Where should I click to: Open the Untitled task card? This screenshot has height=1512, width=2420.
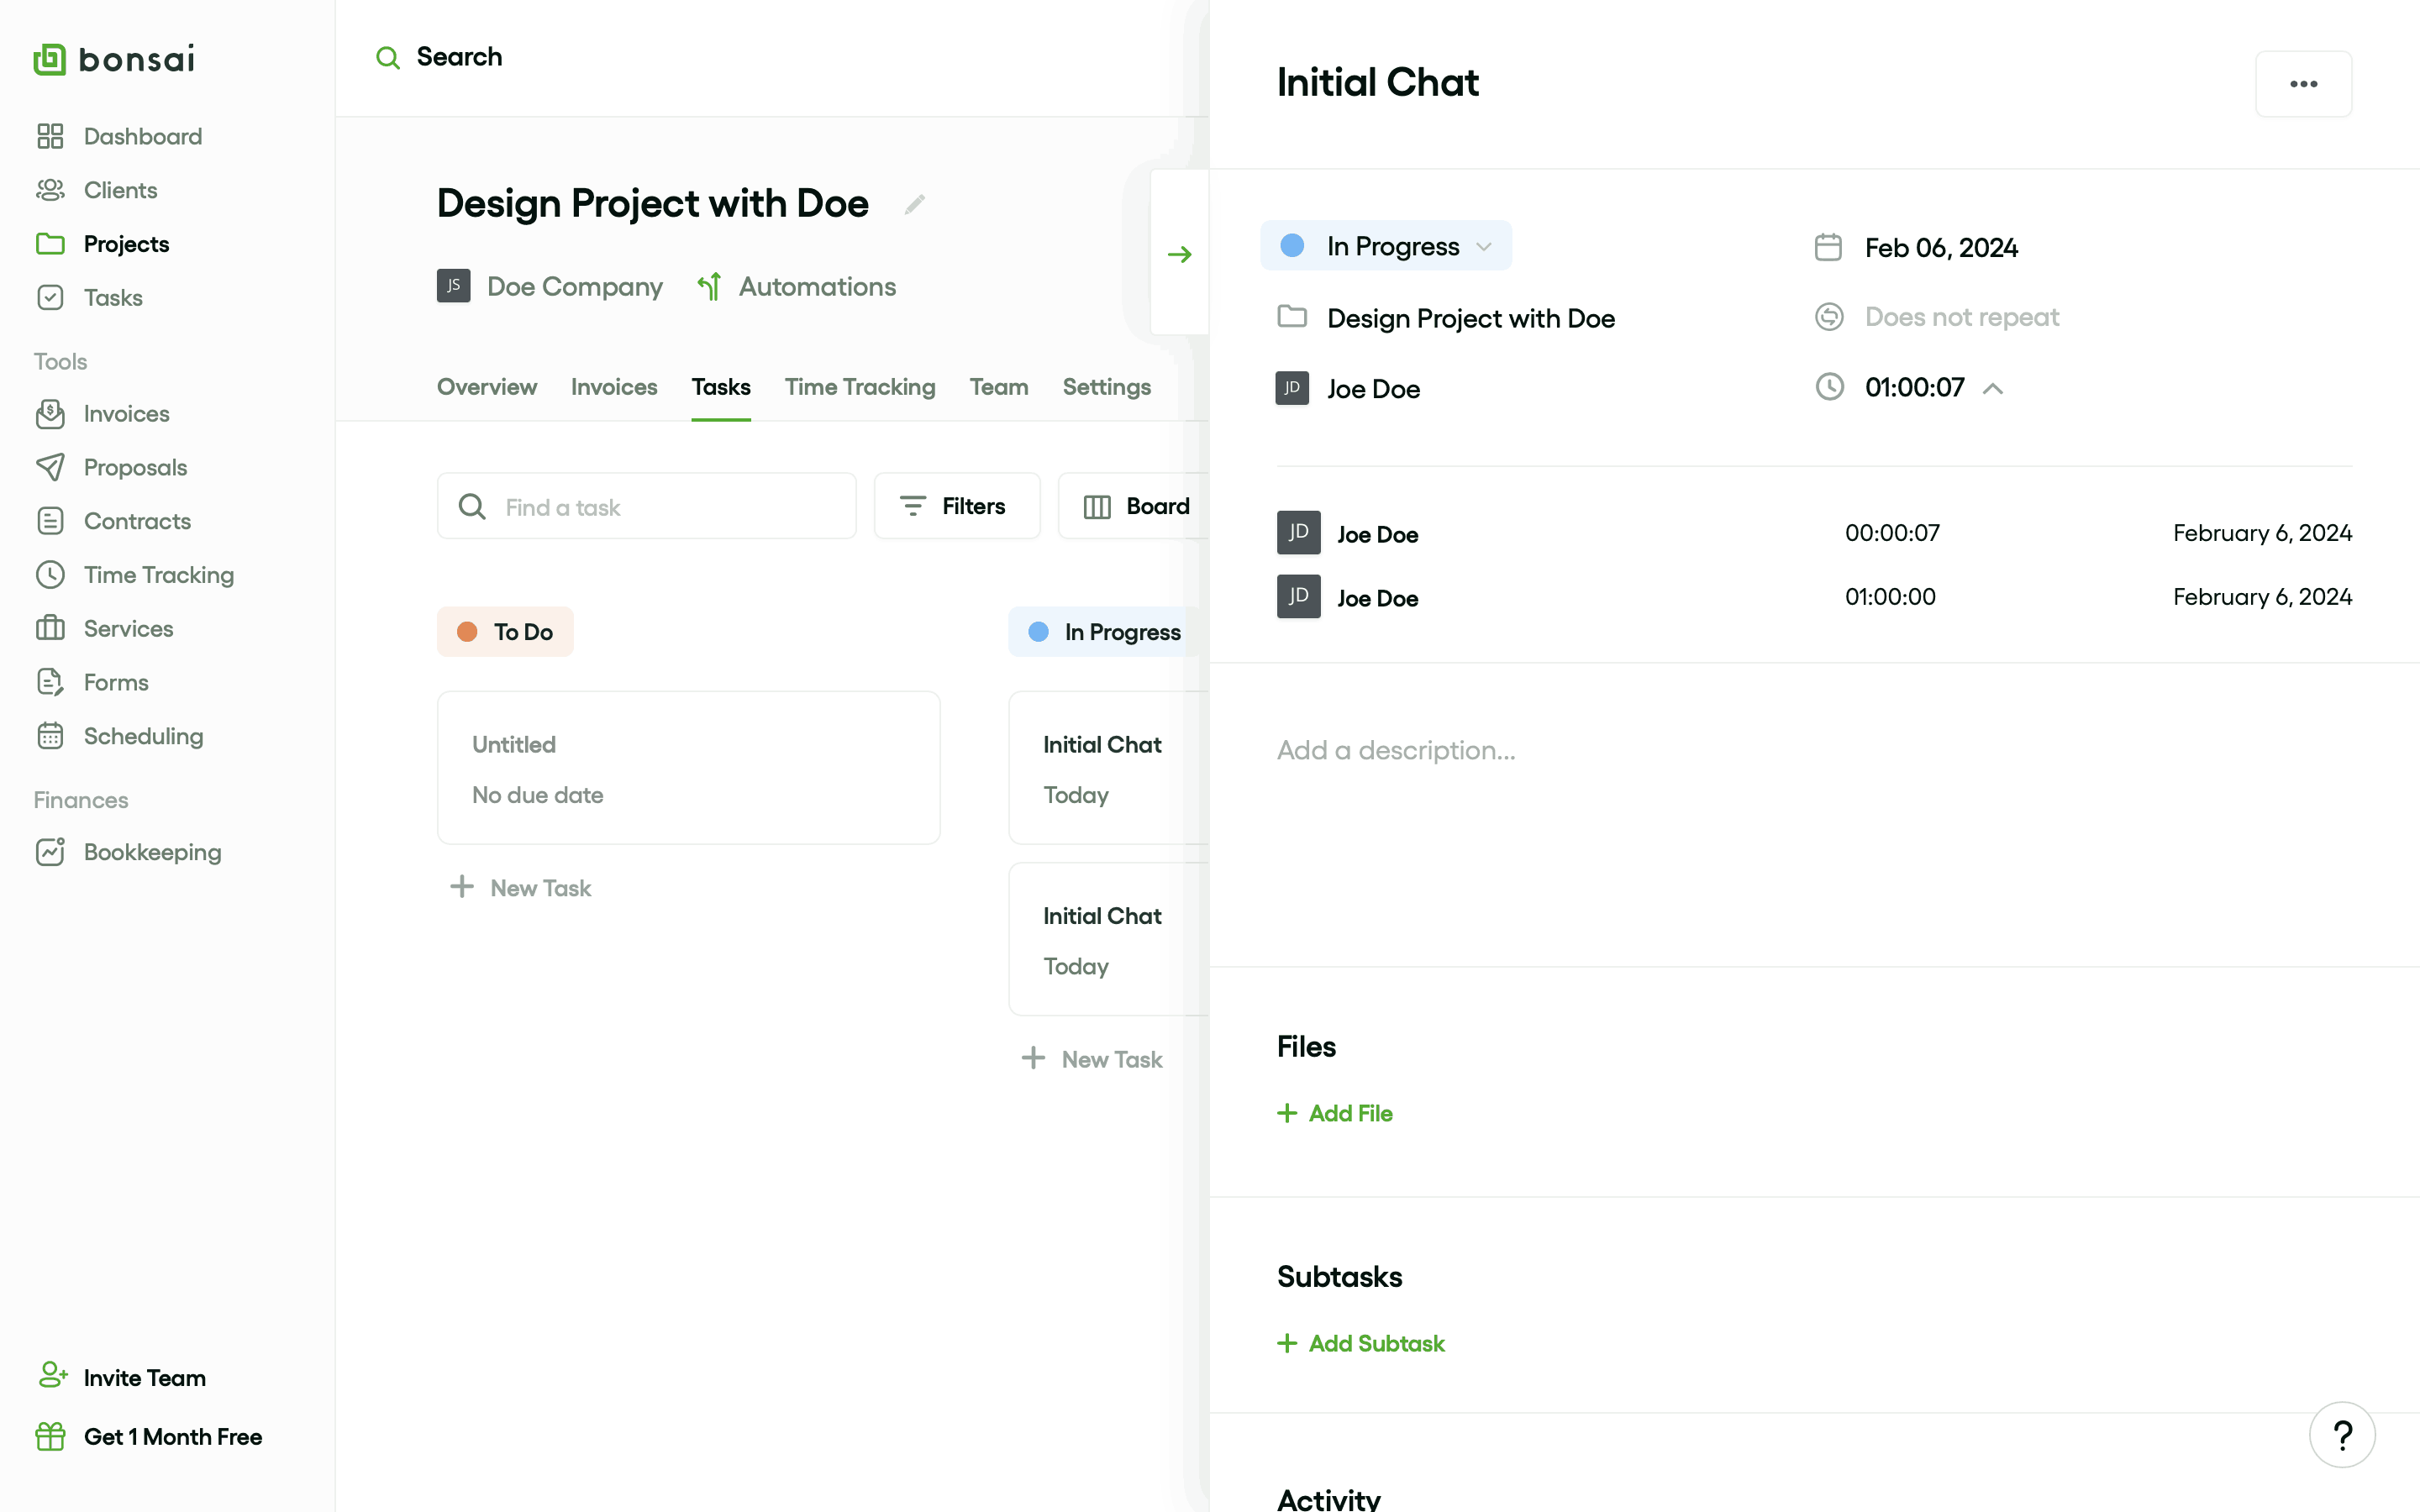pyautogui.click(x=688, y=768)
